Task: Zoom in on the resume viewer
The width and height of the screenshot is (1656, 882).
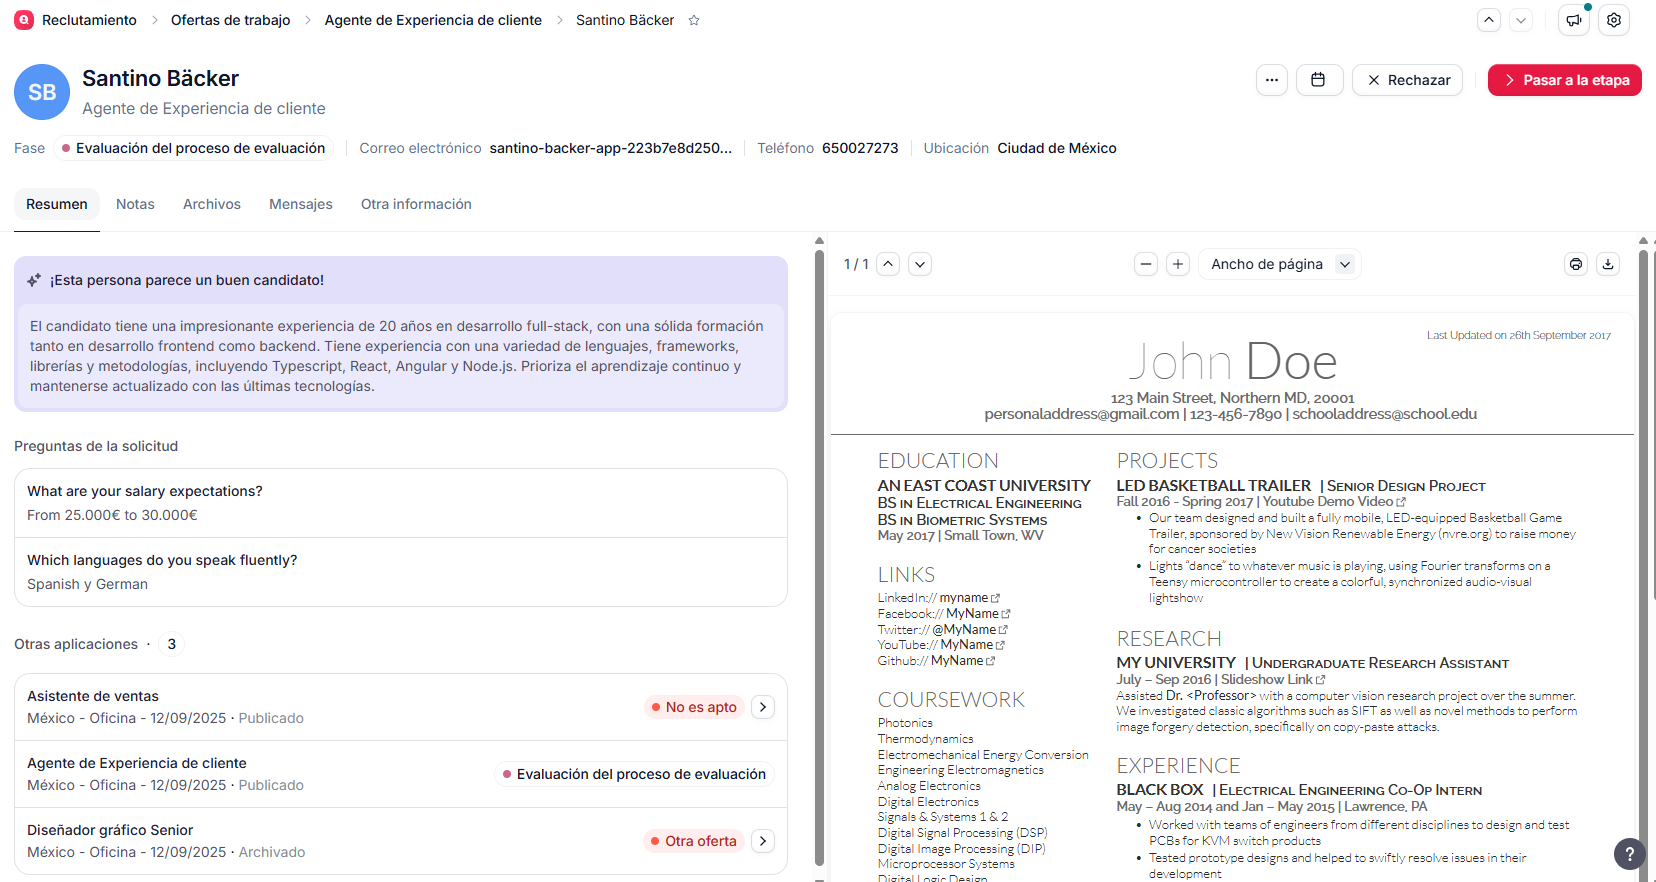Action: point(1178,264)
